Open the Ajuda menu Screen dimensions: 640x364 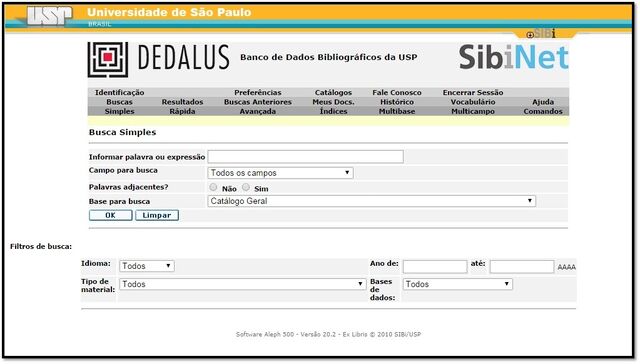(x=543, y=102)
